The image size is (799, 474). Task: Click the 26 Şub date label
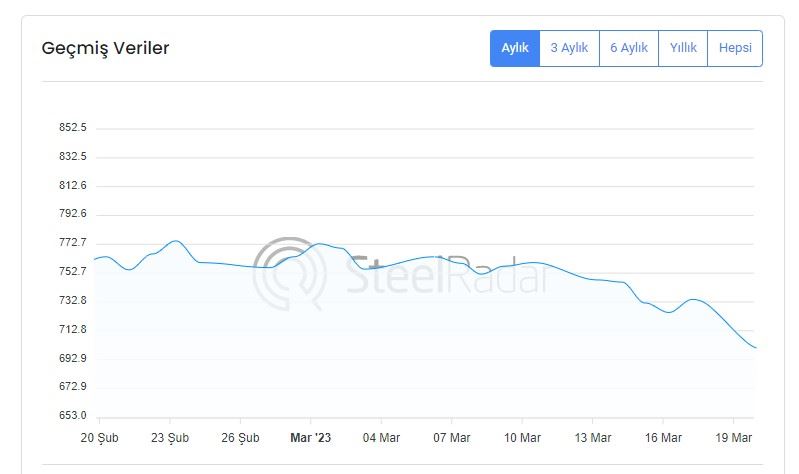tap(240, 438)
